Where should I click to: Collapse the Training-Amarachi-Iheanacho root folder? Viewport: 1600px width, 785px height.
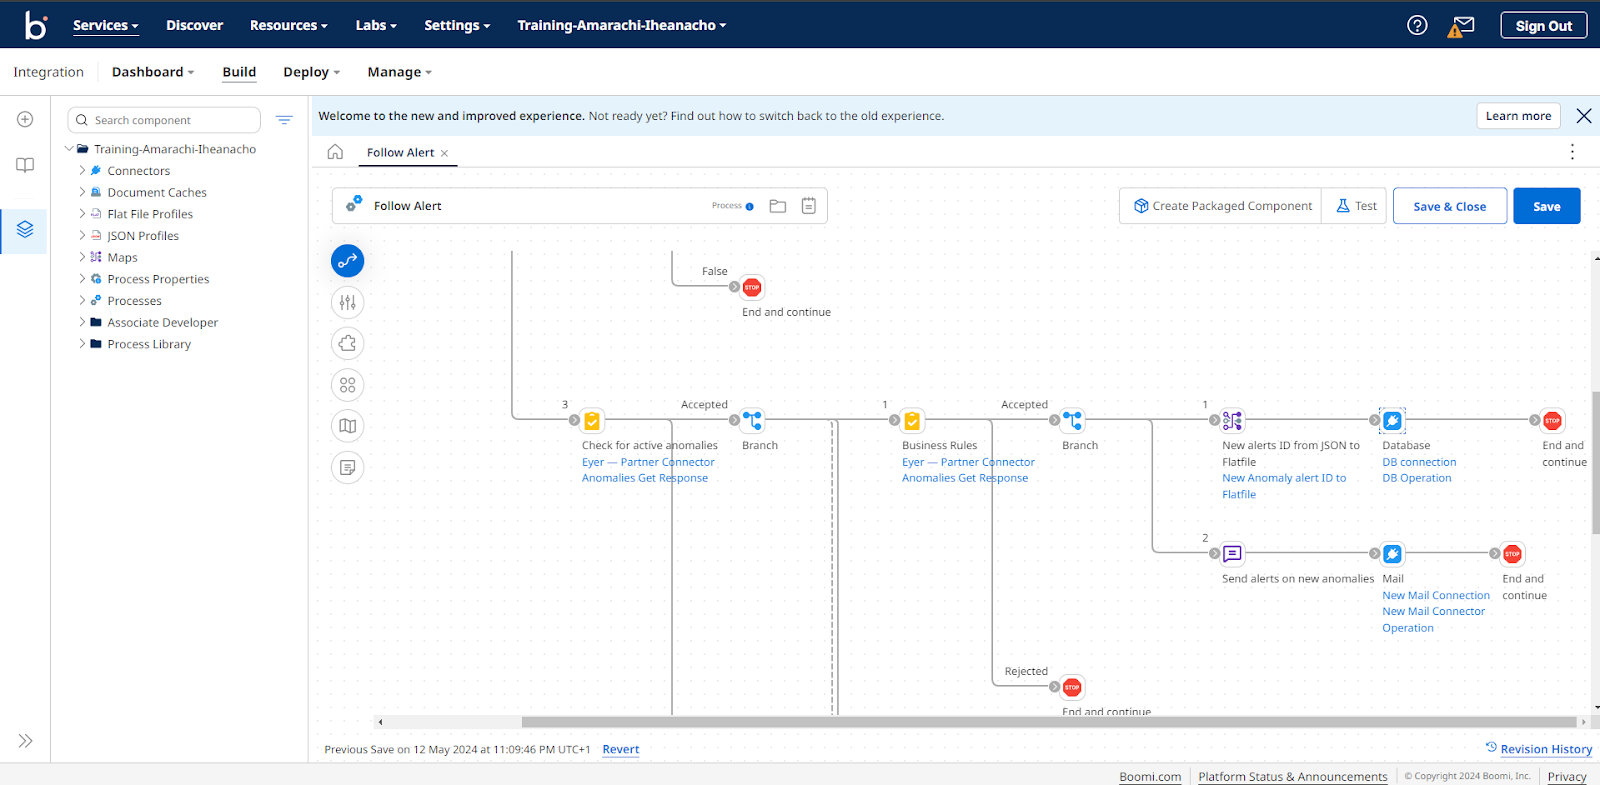(69, 149)
